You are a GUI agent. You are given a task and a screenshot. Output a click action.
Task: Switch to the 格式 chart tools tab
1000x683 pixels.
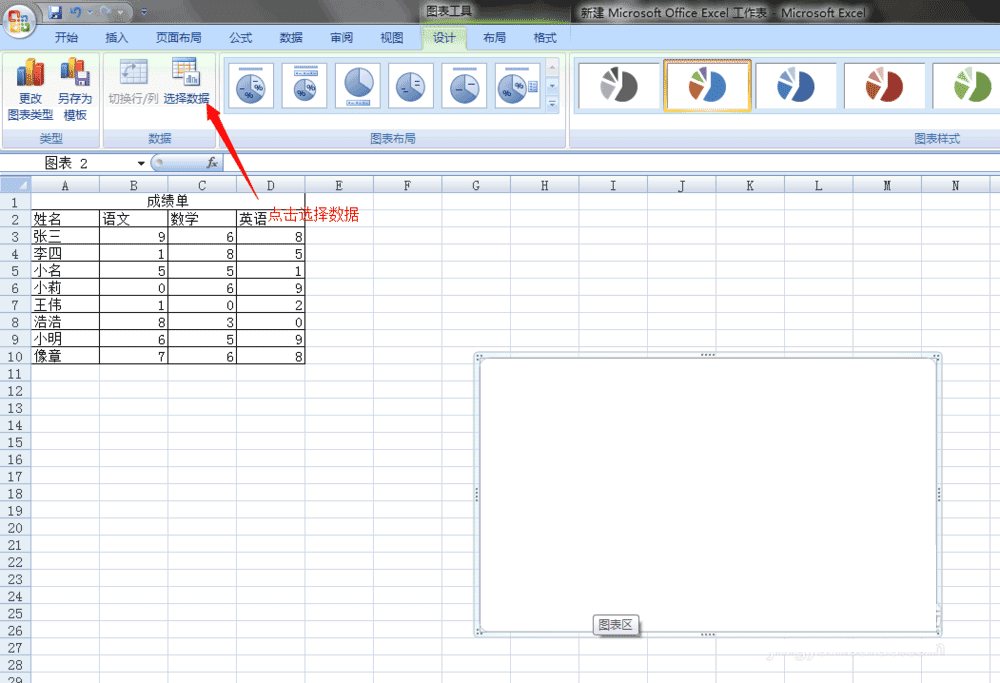click(x=545, y=38)
